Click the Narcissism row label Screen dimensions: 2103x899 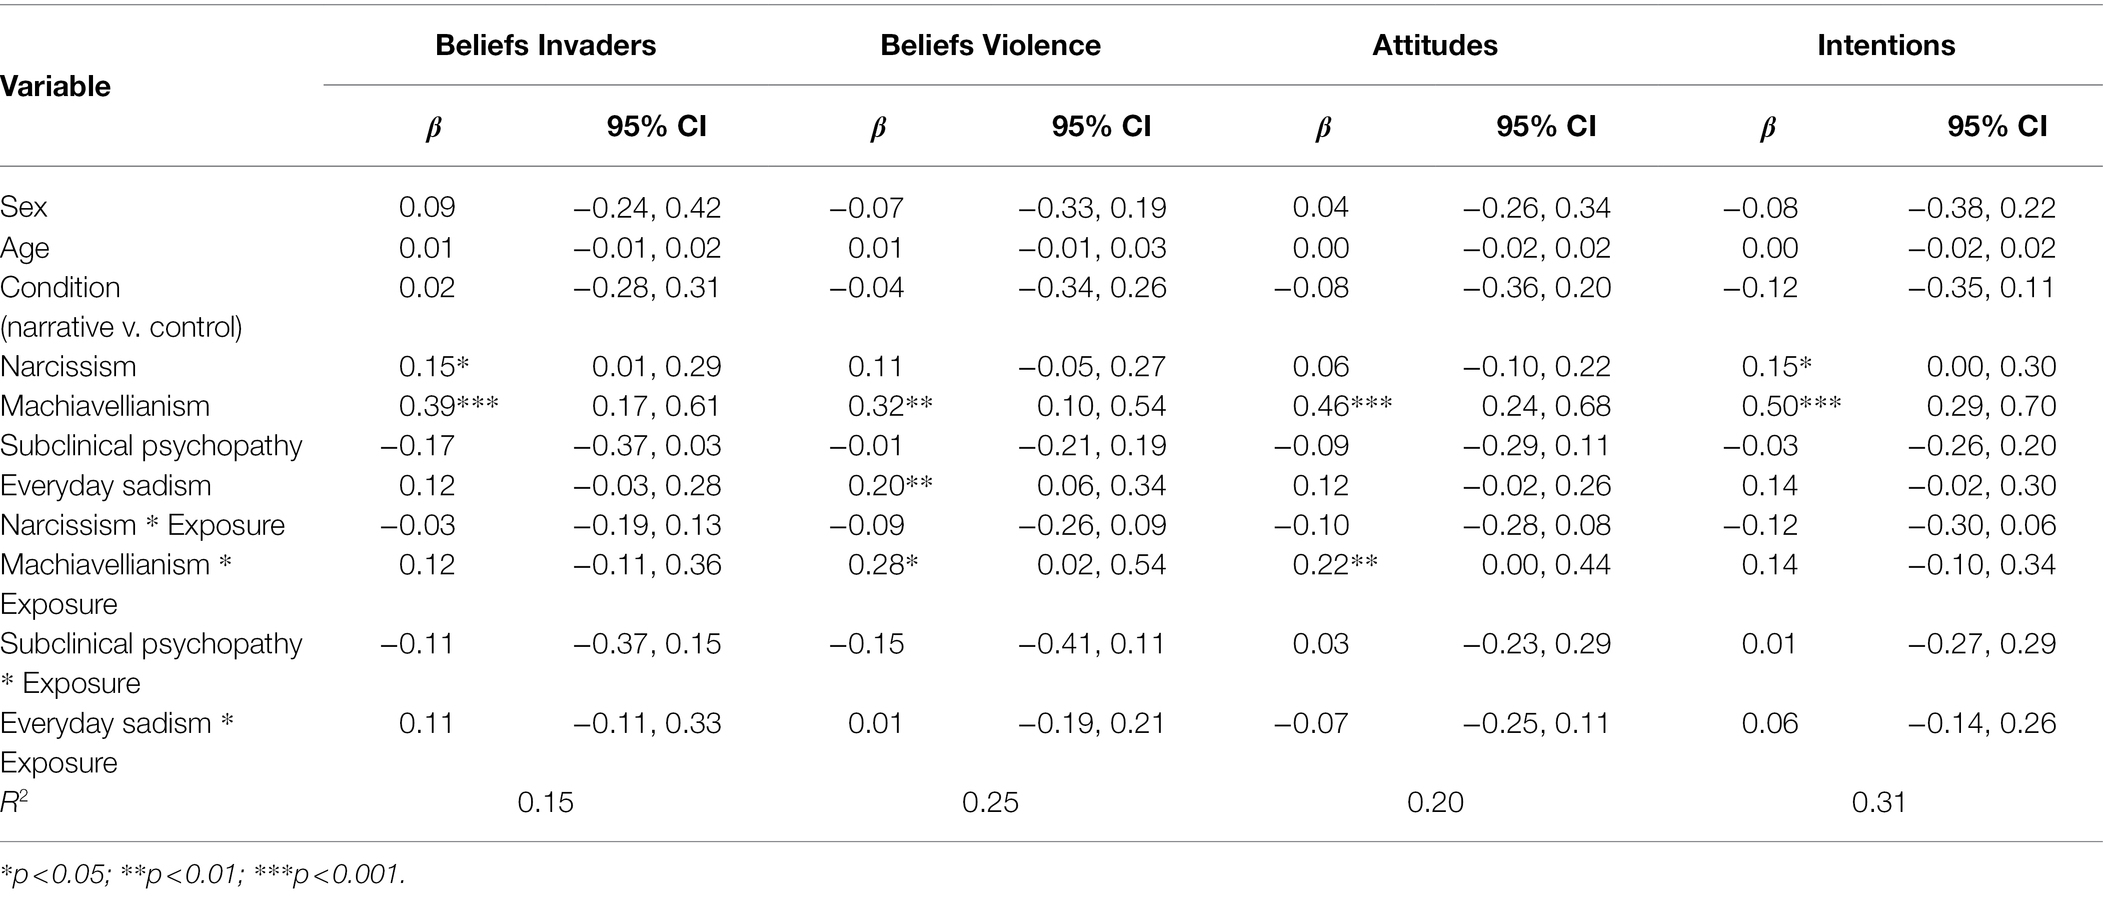click(x=68, y=366)
